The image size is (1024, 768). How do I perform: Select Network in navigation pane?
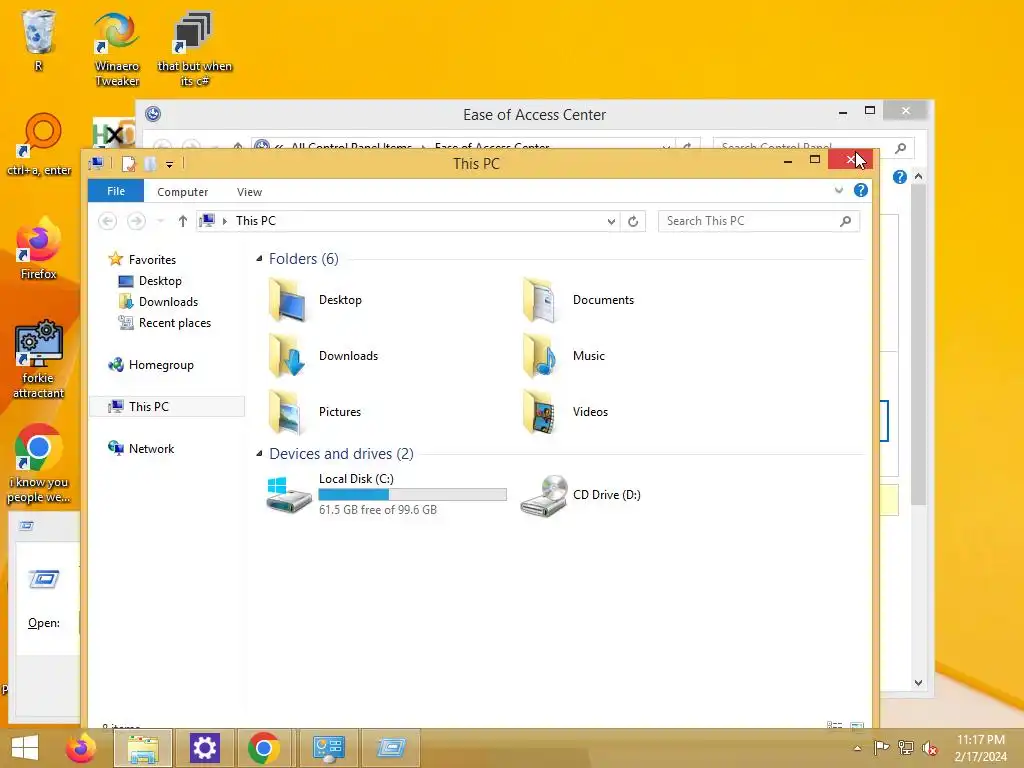(x=141, y=449)
